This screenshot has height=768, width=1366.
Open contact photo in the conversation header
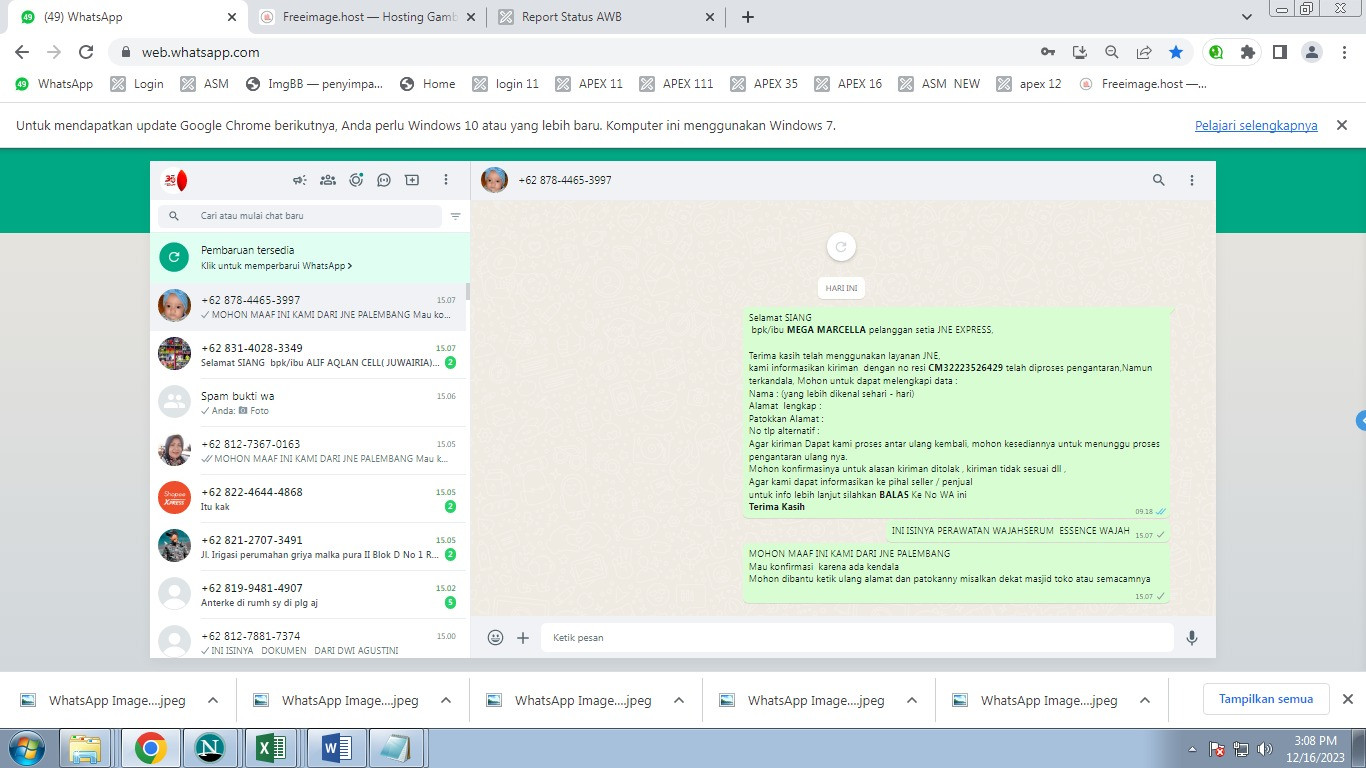[x=494, y=180]
